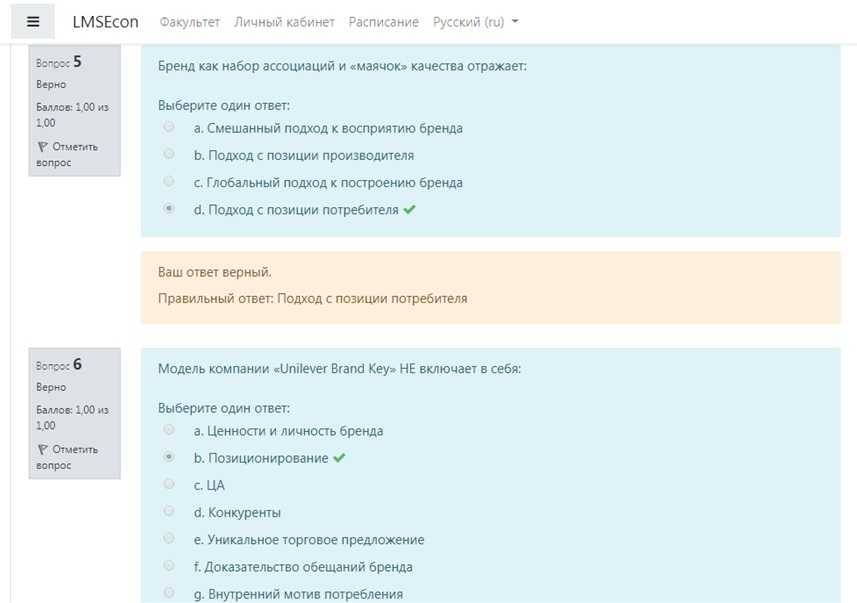Click Отметить вопрос link for question 6

(67, 457)
